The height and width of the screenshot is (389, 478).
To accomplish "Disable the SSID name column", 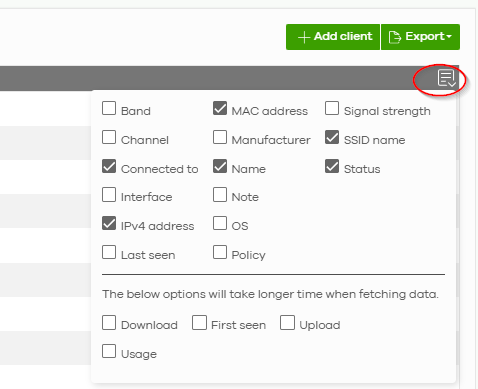I will [332, 137].
